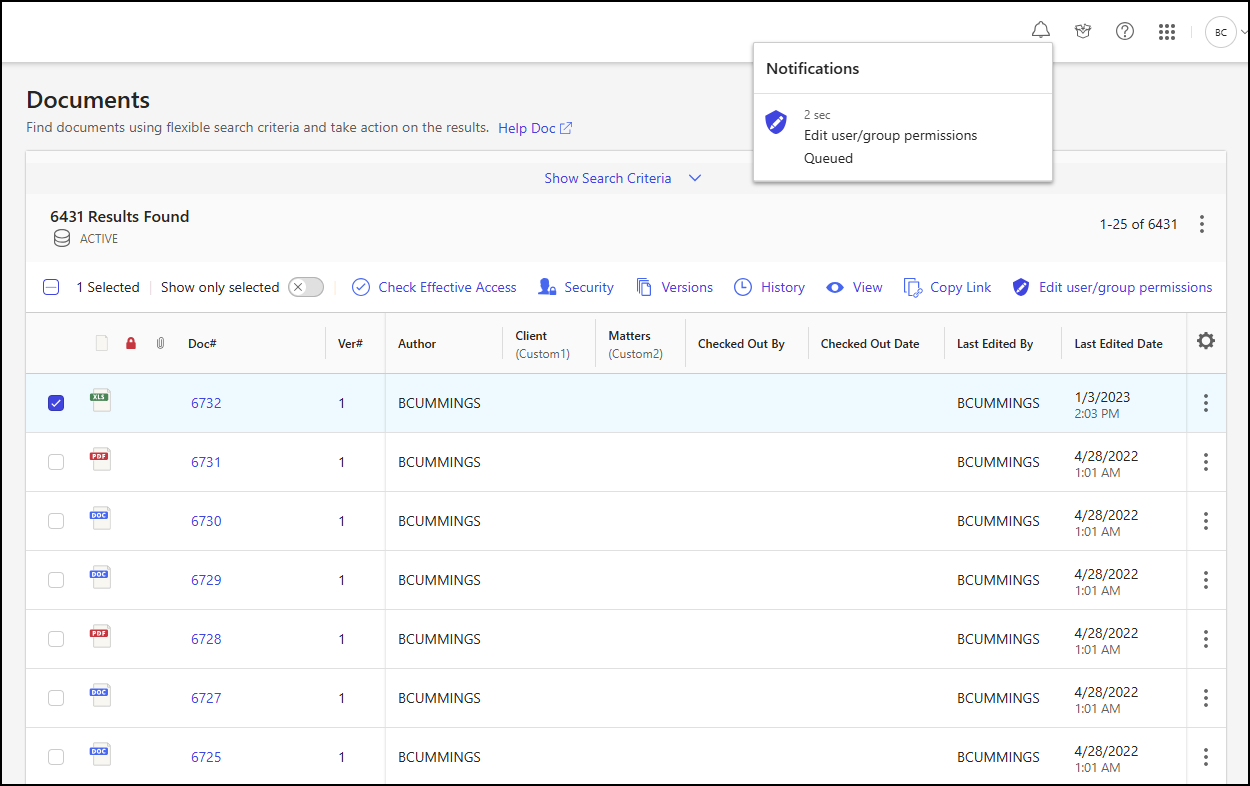Select Copy Link from the toolbar
Viewport: 1250px width, 786px height.
point(946,287)
